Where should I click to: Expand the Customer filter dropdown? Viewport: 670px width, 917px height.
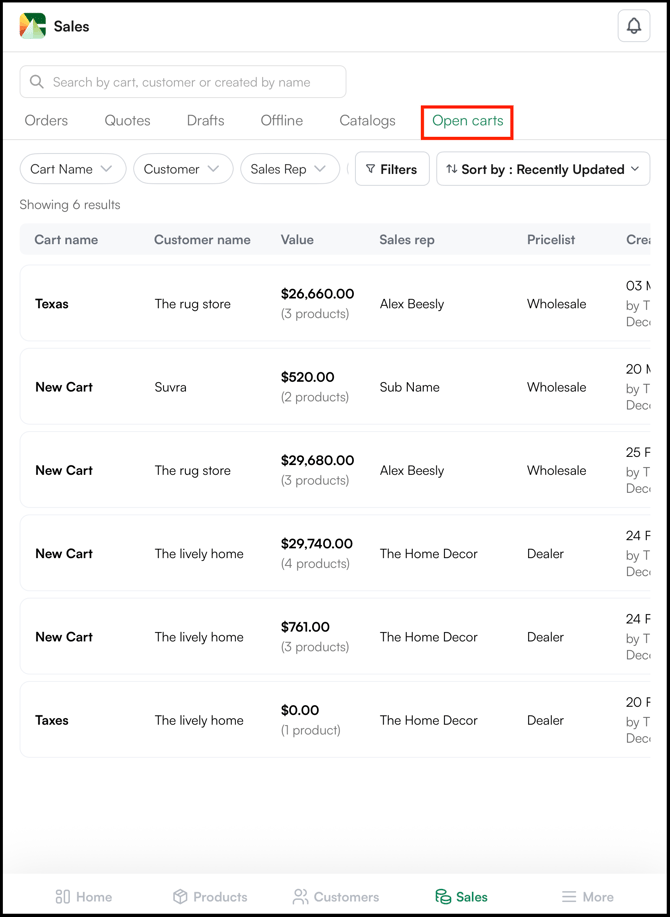pyautogui.click(x=183, y=169)
